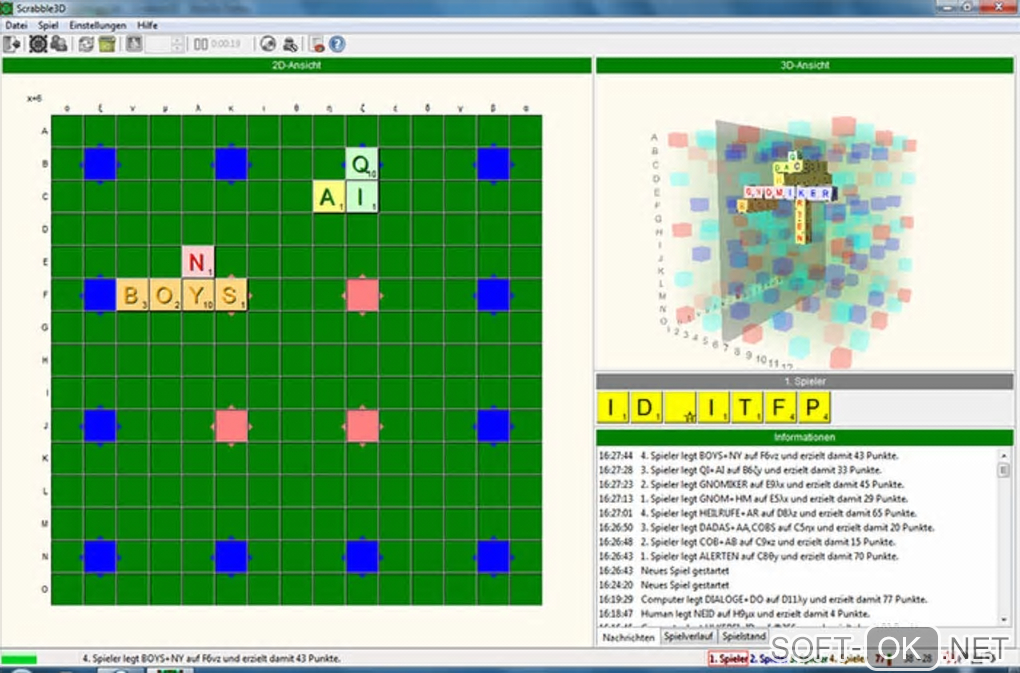Select the I tile left of T in rack
The image size is (1020, 673).
click(x=713, y=408)
